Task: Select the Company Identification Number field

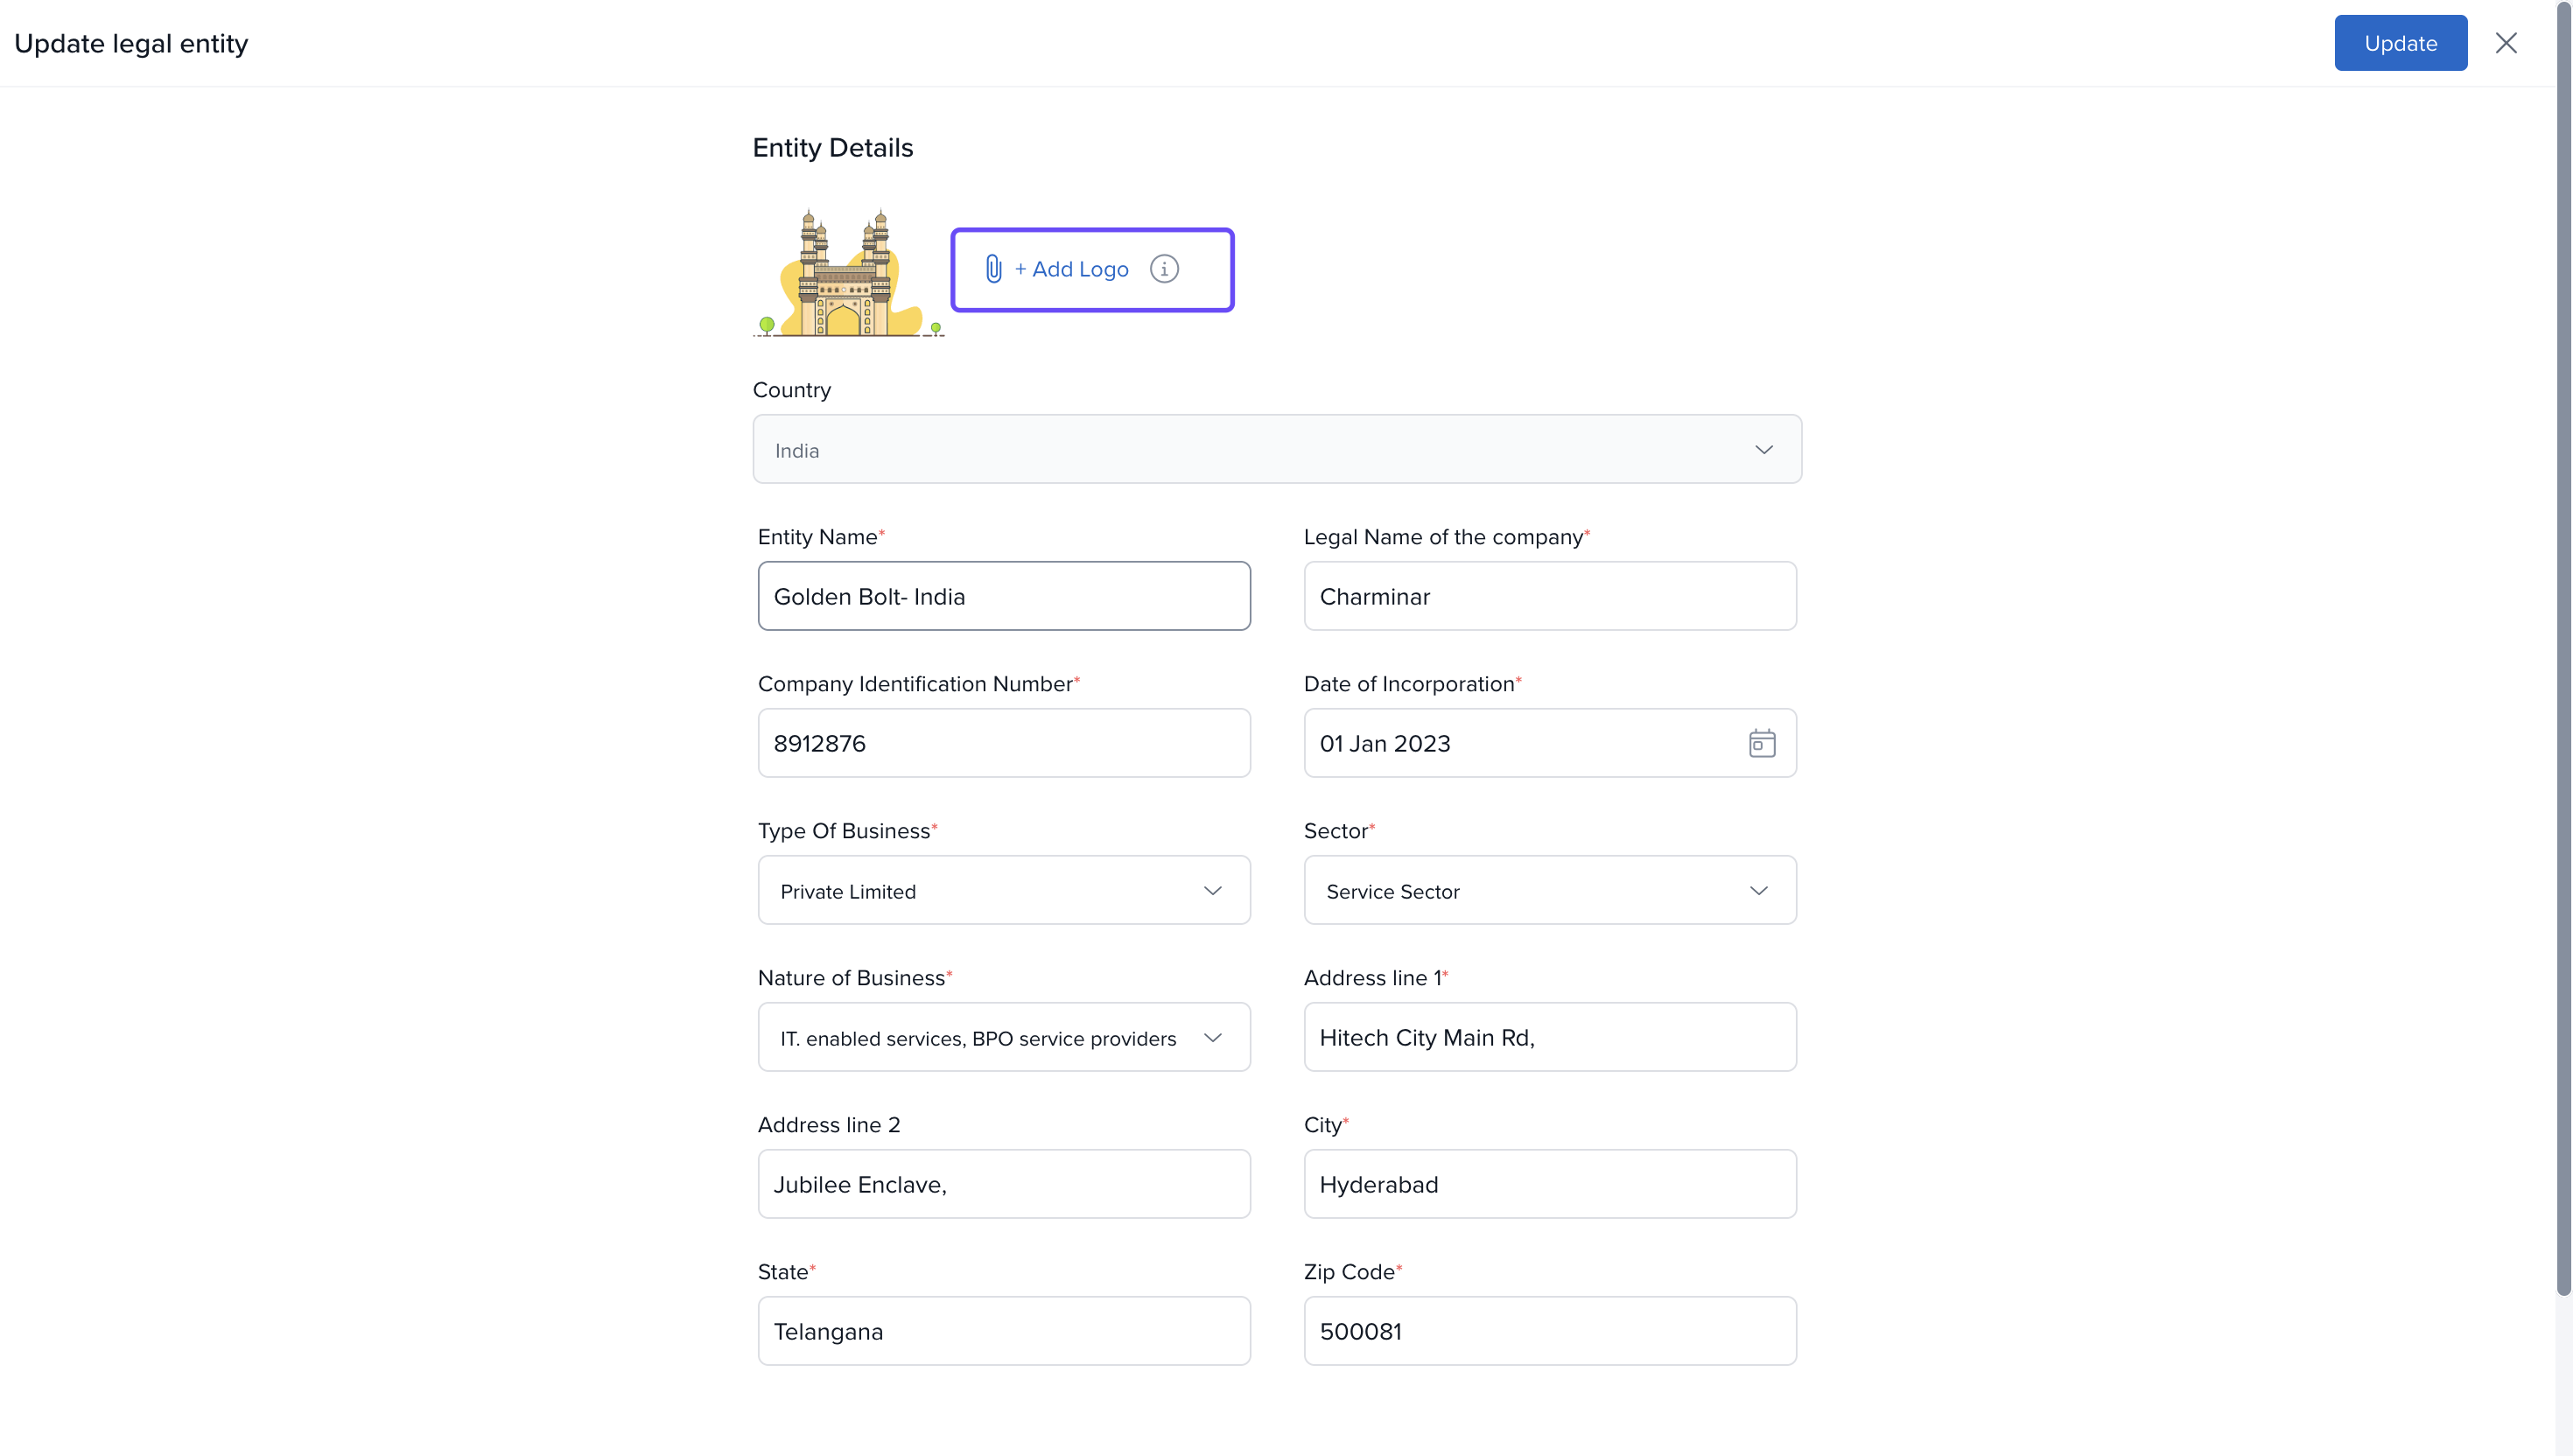Action: coord(1003,743)
